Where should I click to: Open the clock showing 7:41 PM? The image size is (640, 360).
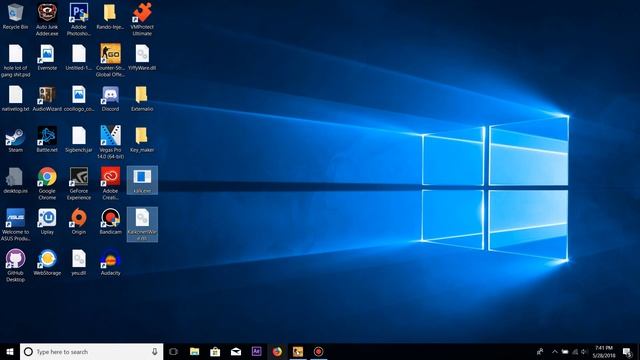(x=604, y=351)
